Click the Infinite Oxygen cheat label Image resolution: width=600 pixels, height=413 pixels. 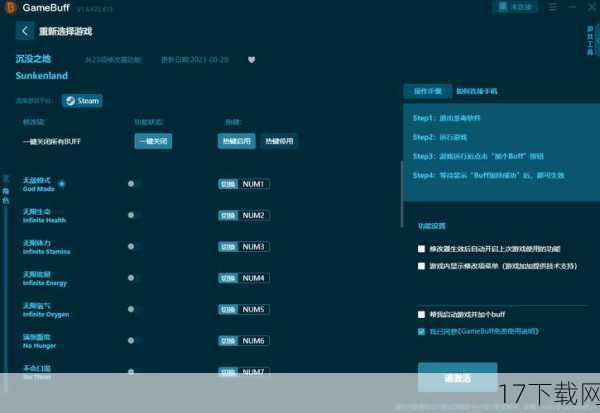pos(46,310)
